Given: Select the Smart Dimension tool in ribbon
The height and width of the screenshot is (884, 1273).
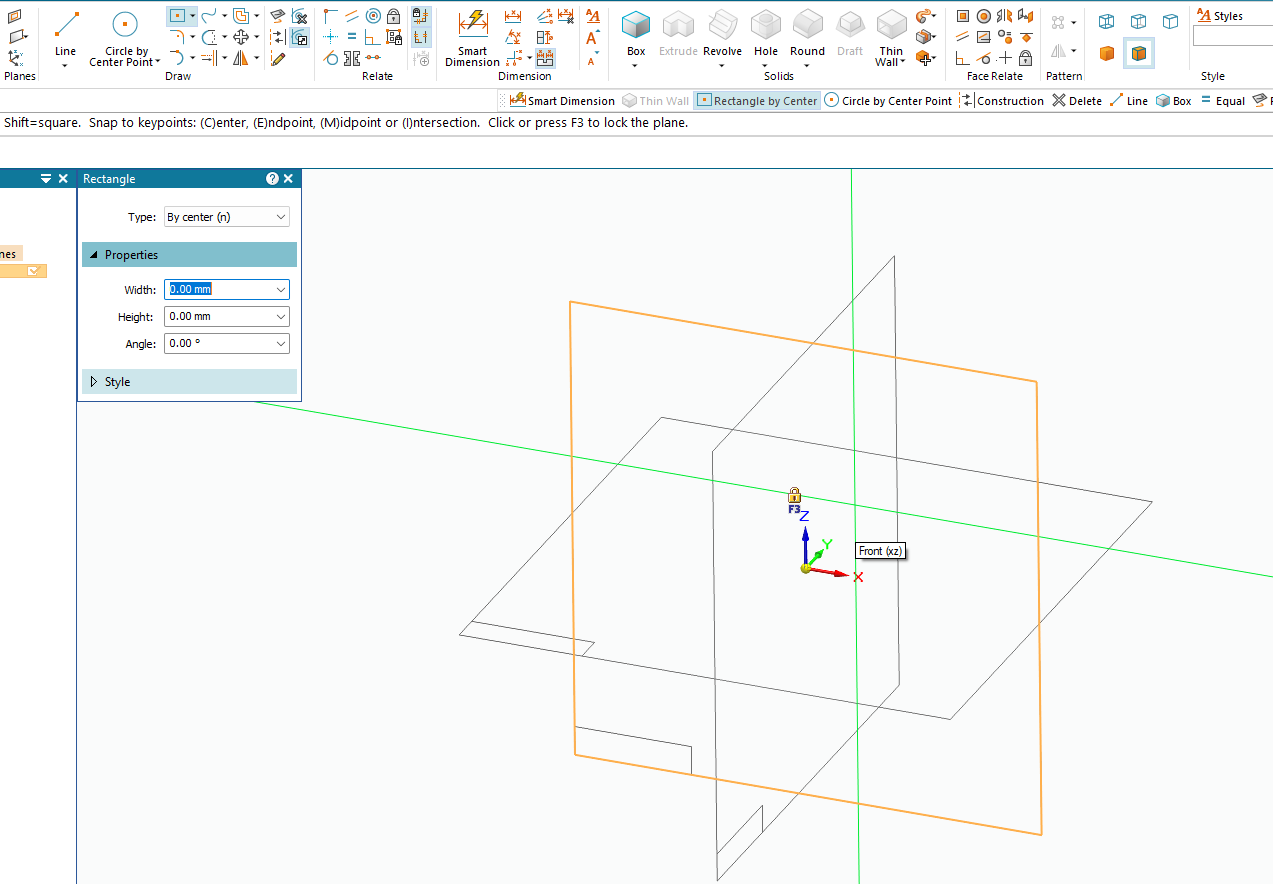Looking at the screenshot, I should 472,38.
